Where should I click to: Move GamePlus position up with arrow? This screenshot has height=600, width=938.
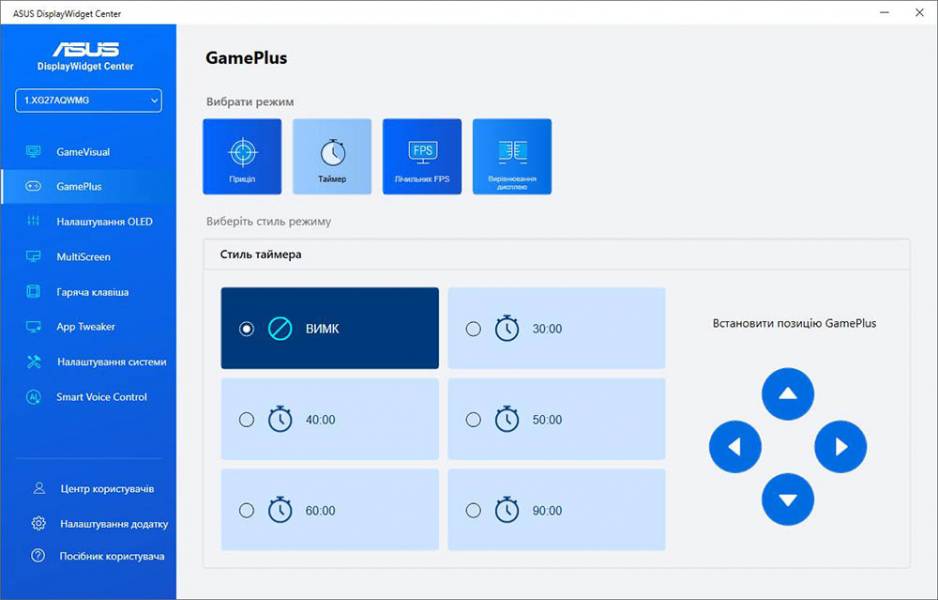tap(788, 394)
